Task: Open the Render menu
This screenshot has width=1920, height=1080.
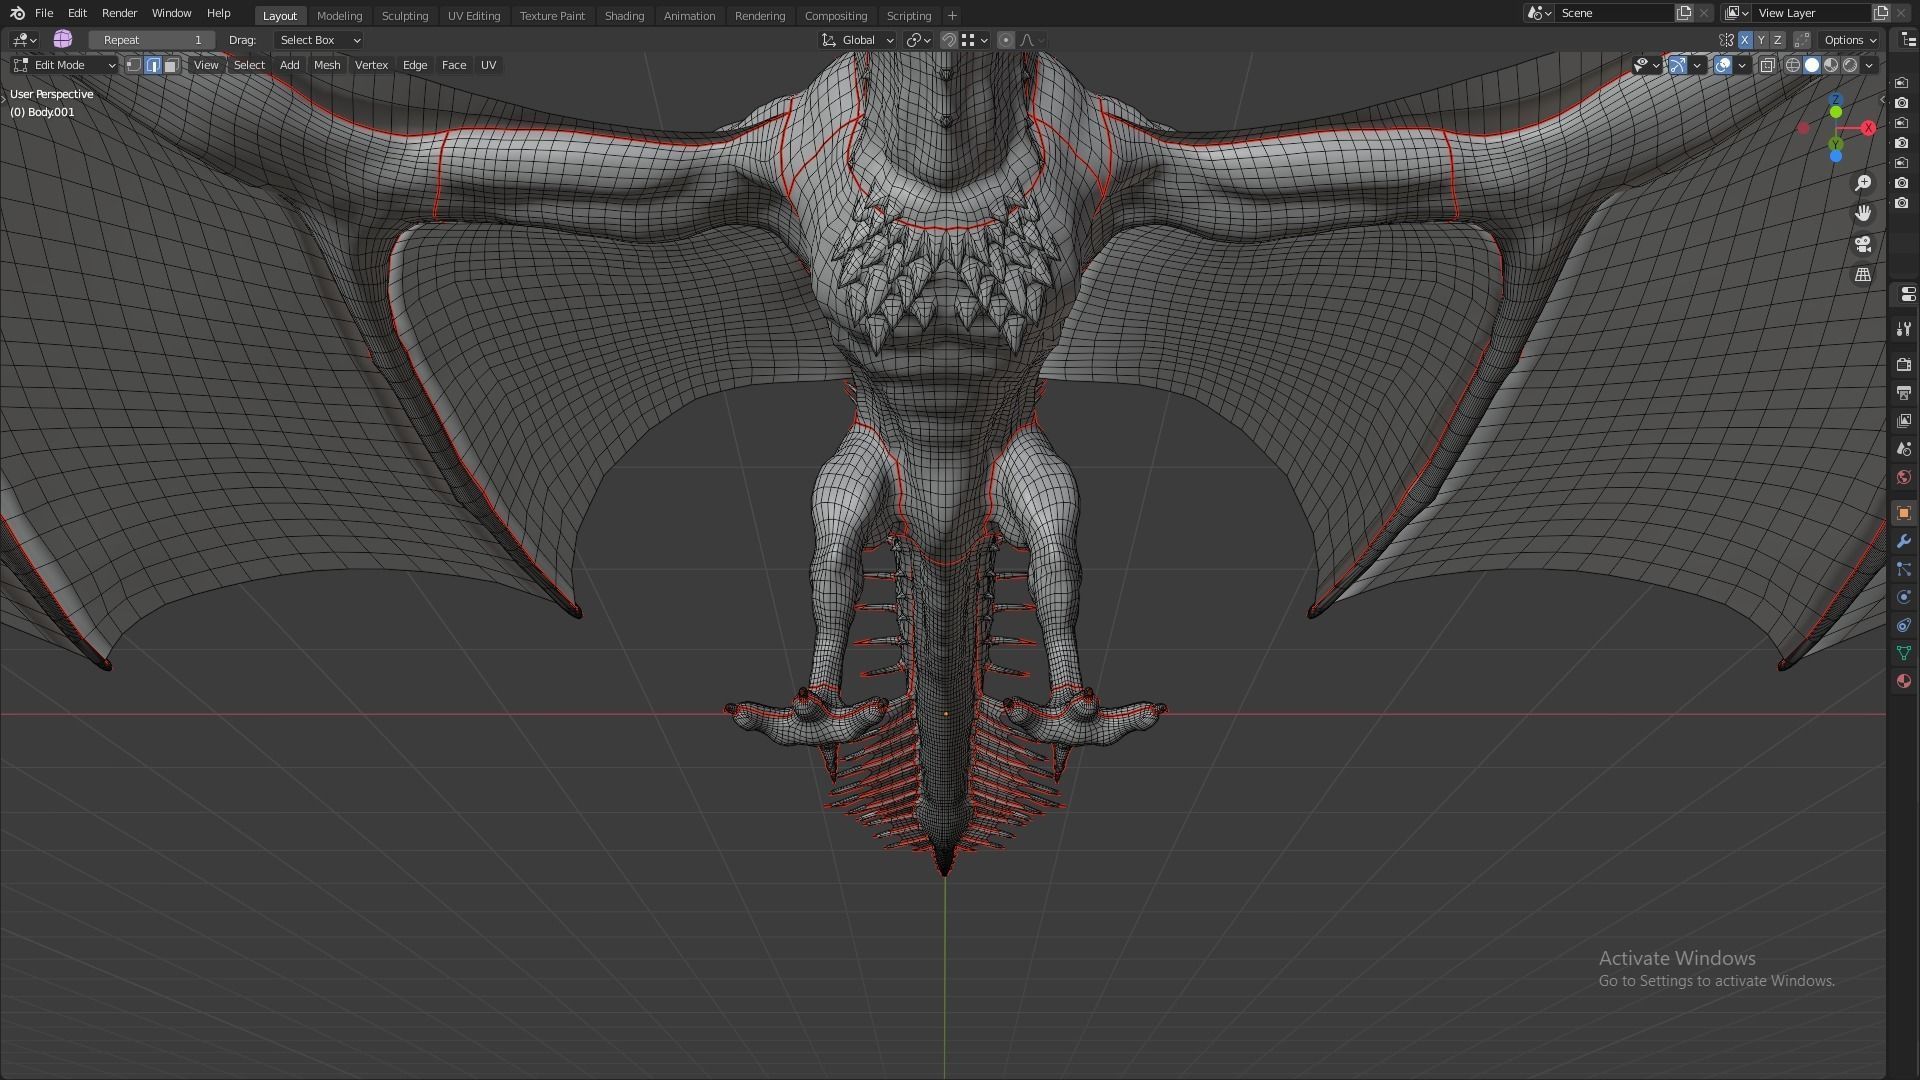Action: click(x=119, y=13)
